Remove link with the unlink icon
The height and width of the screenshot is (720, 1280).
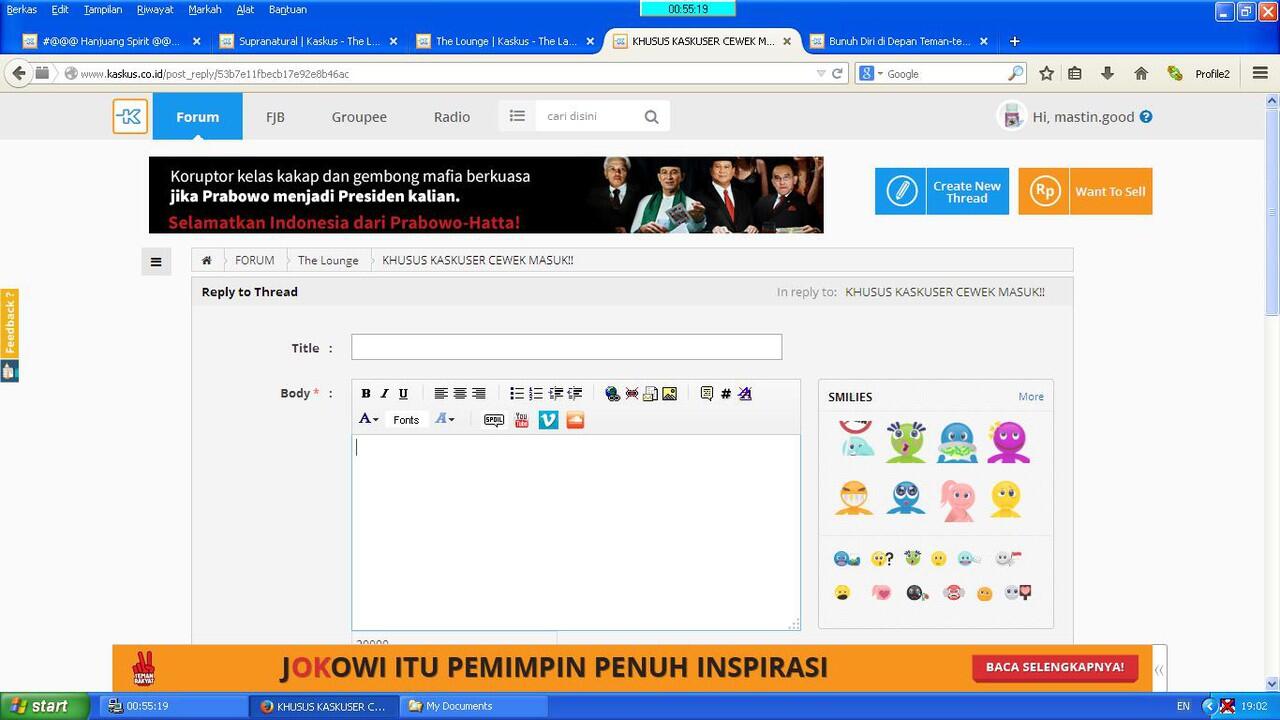(x=632, y=394)
